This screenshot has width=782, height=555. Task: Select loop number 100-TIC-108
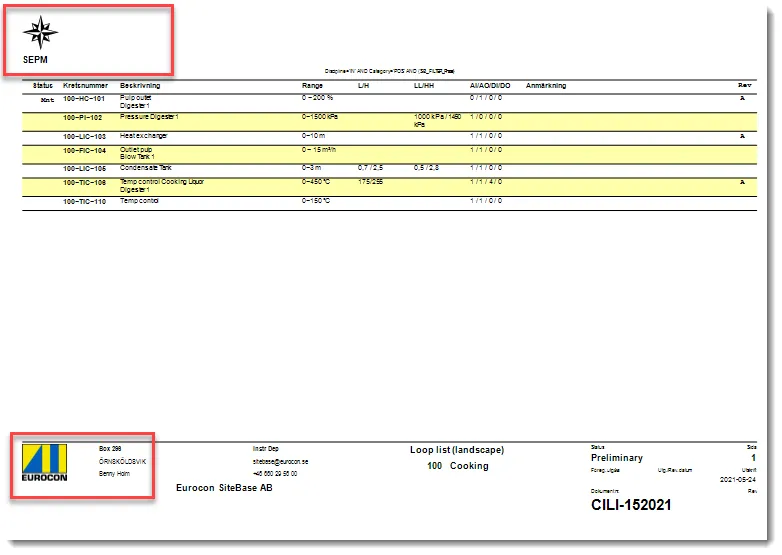coord(84,183)
